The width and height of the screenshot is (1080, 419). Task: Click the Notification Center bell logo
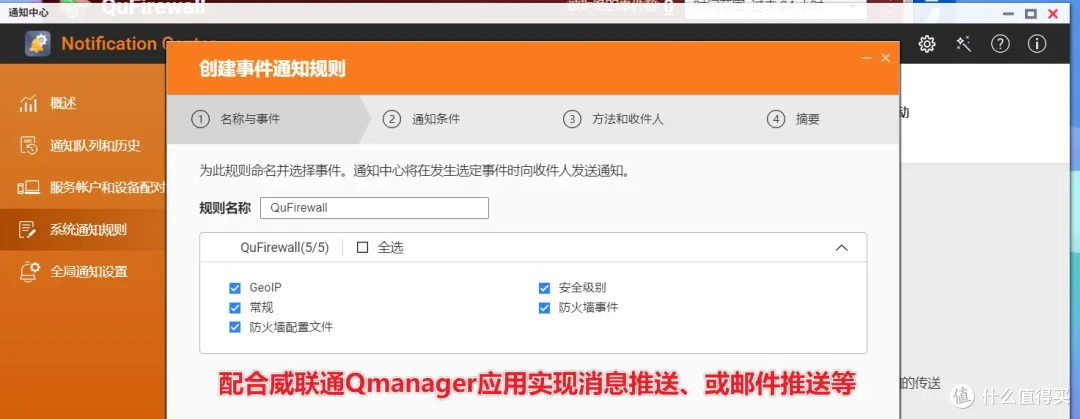click(x=38, y=43)
